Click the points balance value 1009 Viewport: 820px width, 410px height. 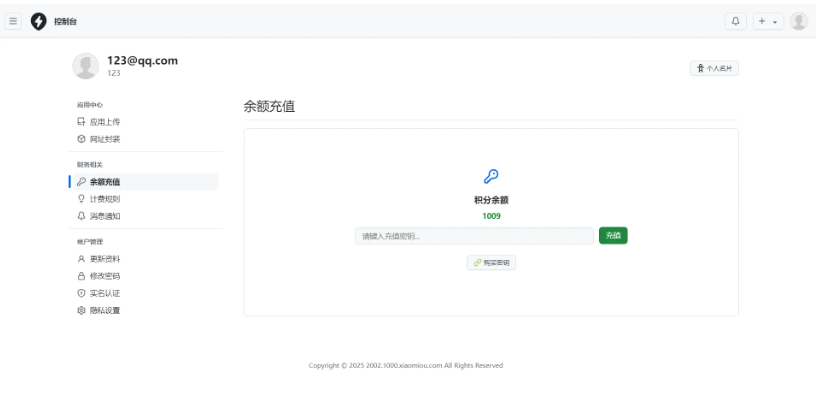[491, 216]
